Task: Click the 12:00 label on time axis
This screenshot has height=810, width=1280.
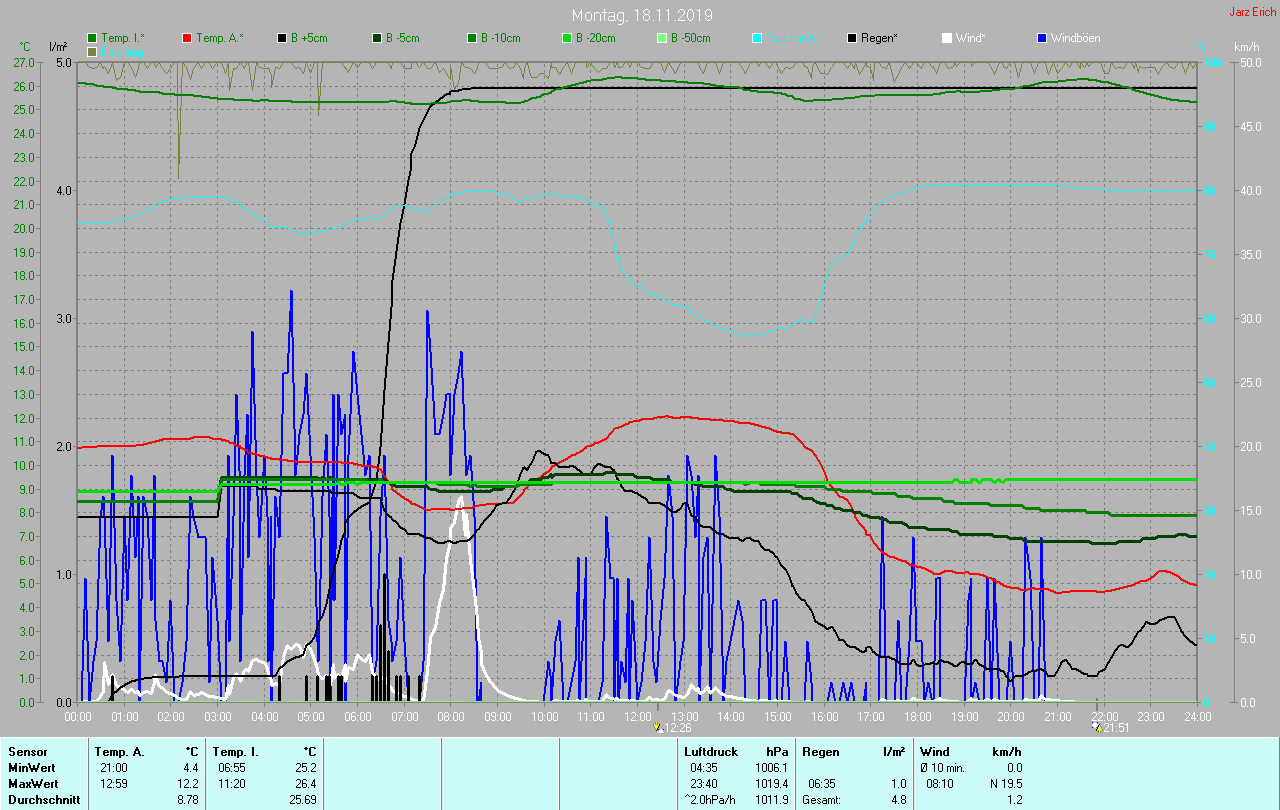Action: [637, 716]
